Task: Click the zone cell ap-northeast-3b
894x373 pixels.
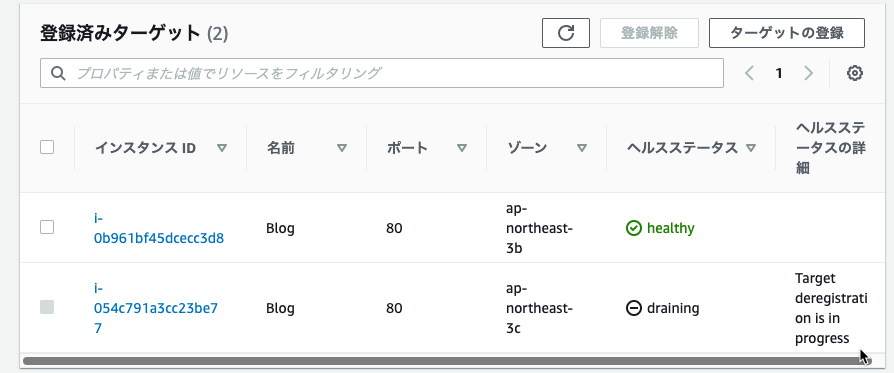Action: coord(539,228)
